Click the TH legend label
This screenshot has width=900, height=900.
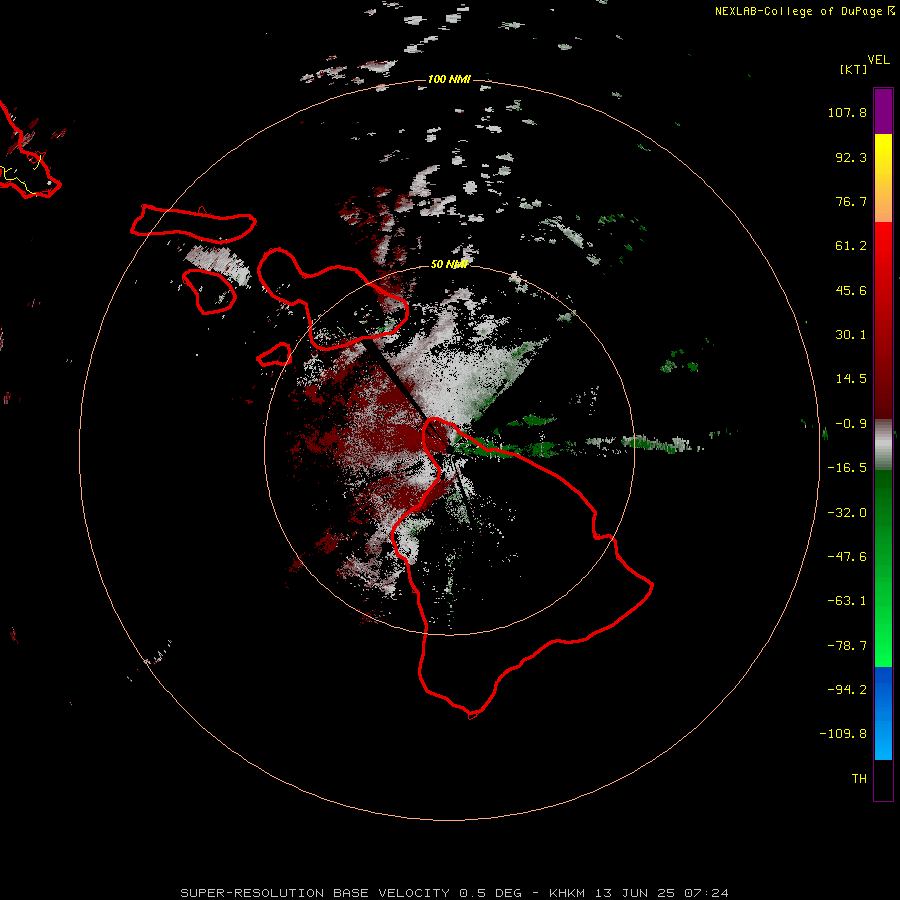point(859,779)
